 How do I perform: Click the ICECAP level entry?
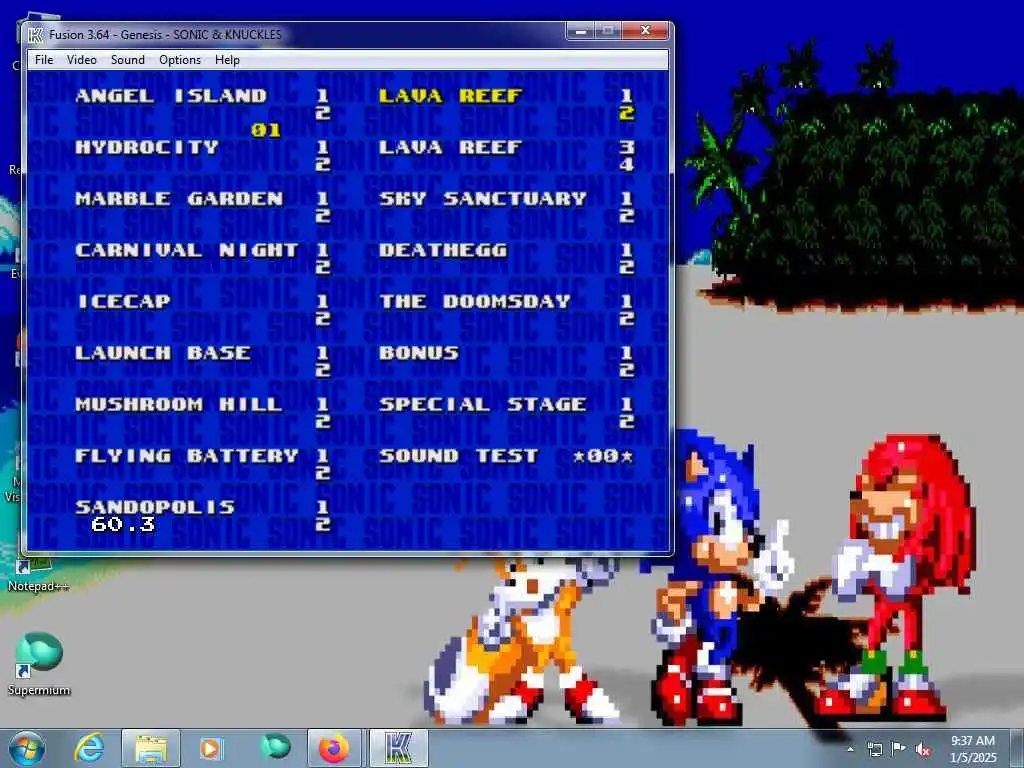coord(124,302)
